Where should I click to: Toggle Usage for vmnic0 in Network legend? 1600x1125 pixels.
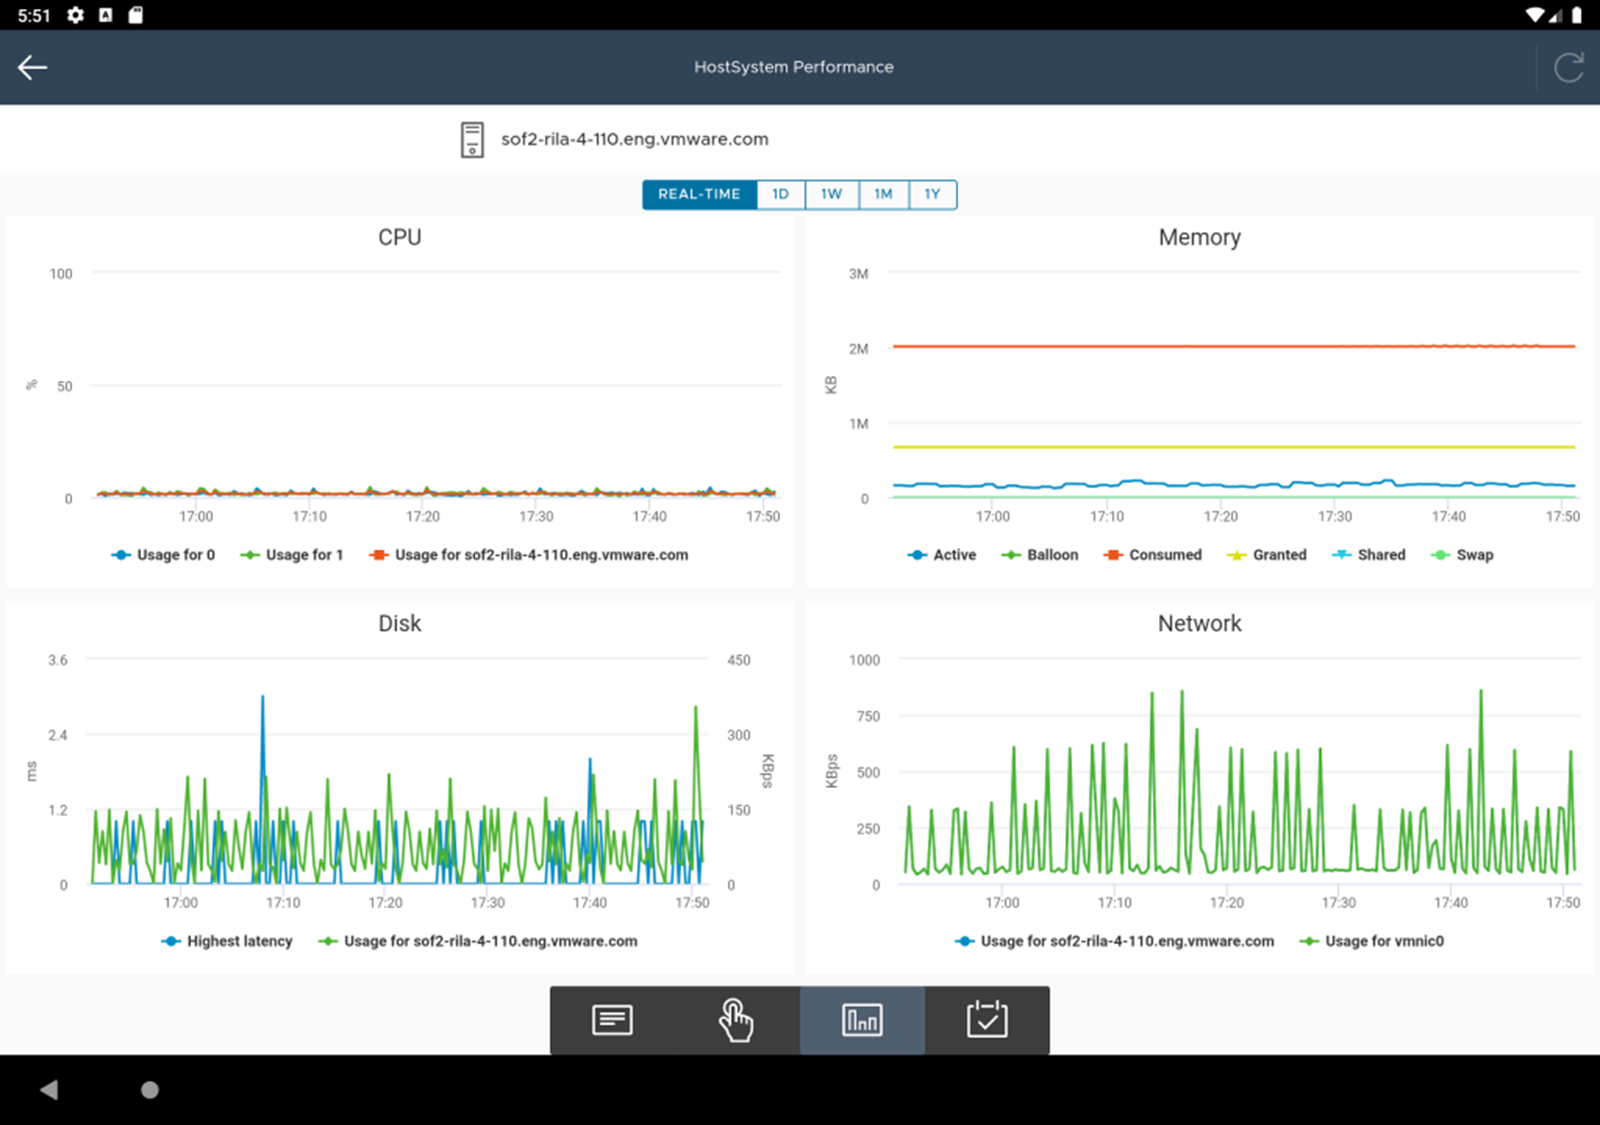click(x=1372, y=941)
